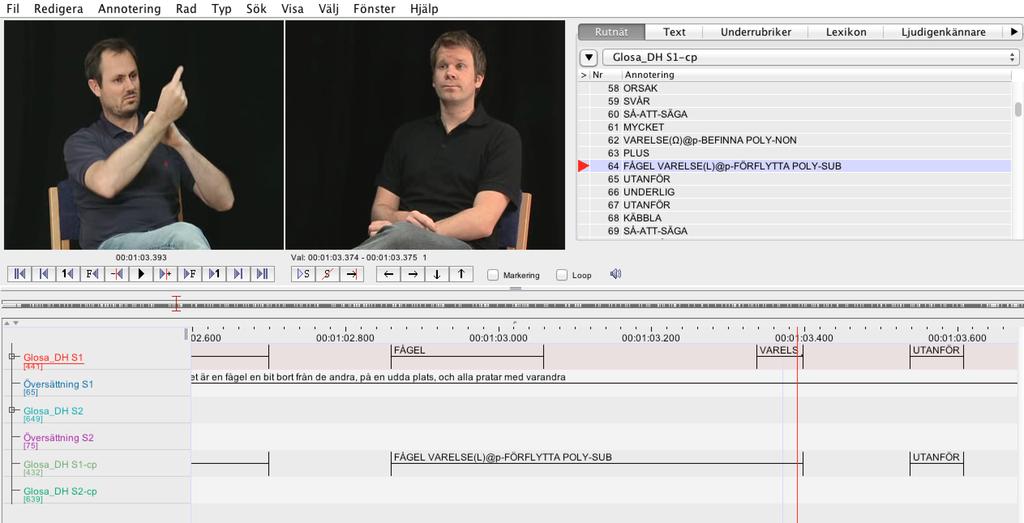Open the Välj menu
Viewport: 1024px width, 523px height.
coord(328,8)
